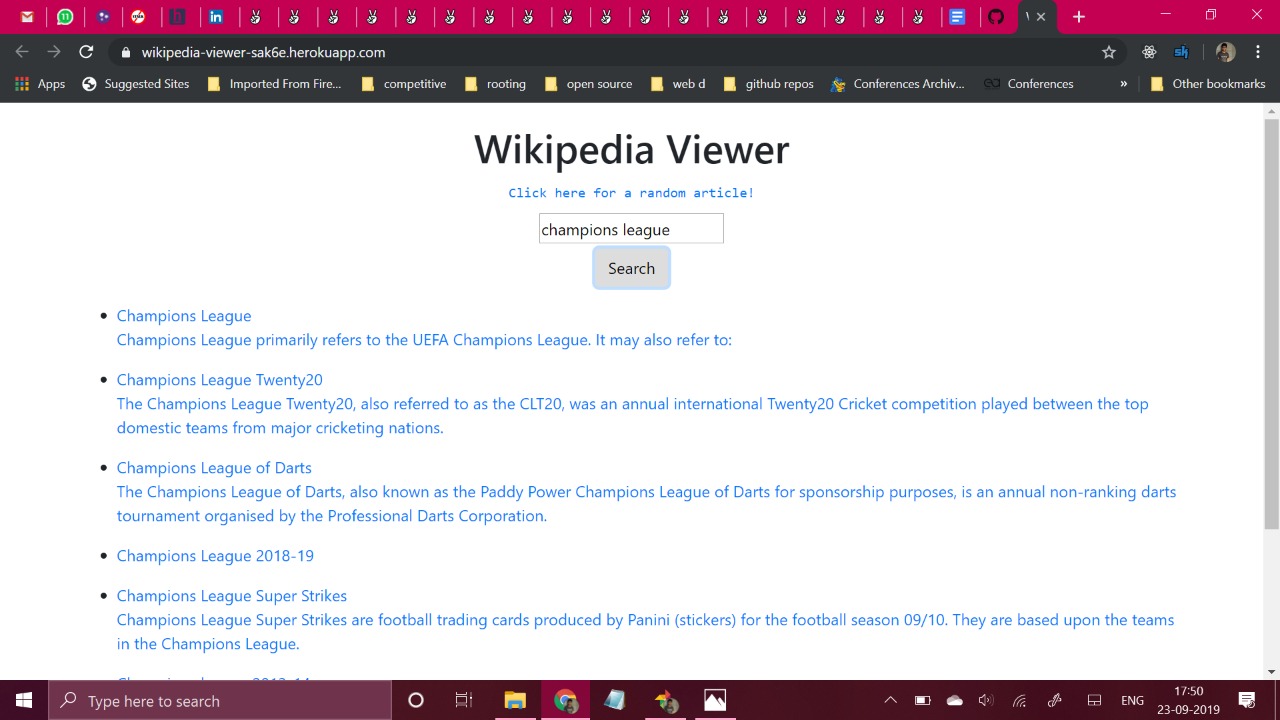The image size is (1280, 720).
Task: Open the web d bookmarks folder
Action: click(x=678, y=84)
